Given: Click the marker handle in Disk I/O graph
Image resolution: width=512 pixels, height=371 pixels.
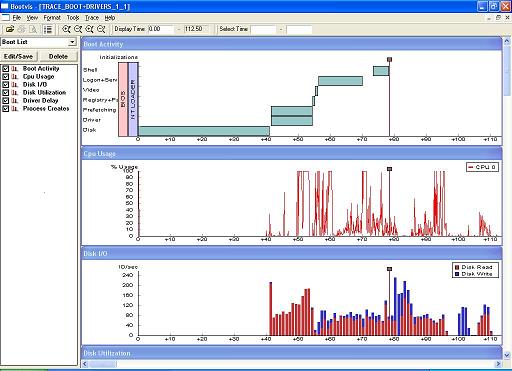Looking at the screenshot, I should pos(389,269).
